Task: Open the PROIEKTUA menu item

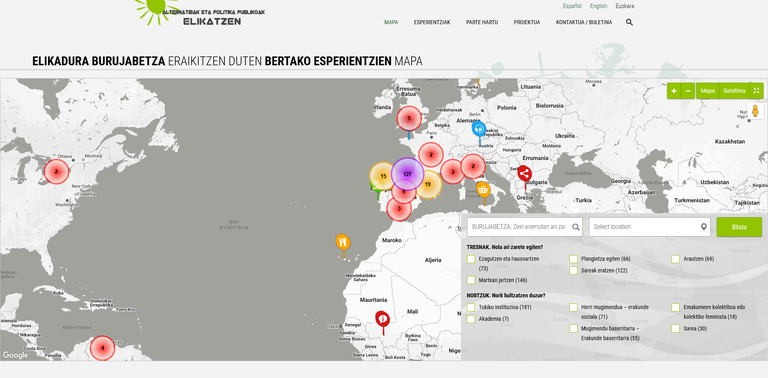Action: [x=527, y=23]
